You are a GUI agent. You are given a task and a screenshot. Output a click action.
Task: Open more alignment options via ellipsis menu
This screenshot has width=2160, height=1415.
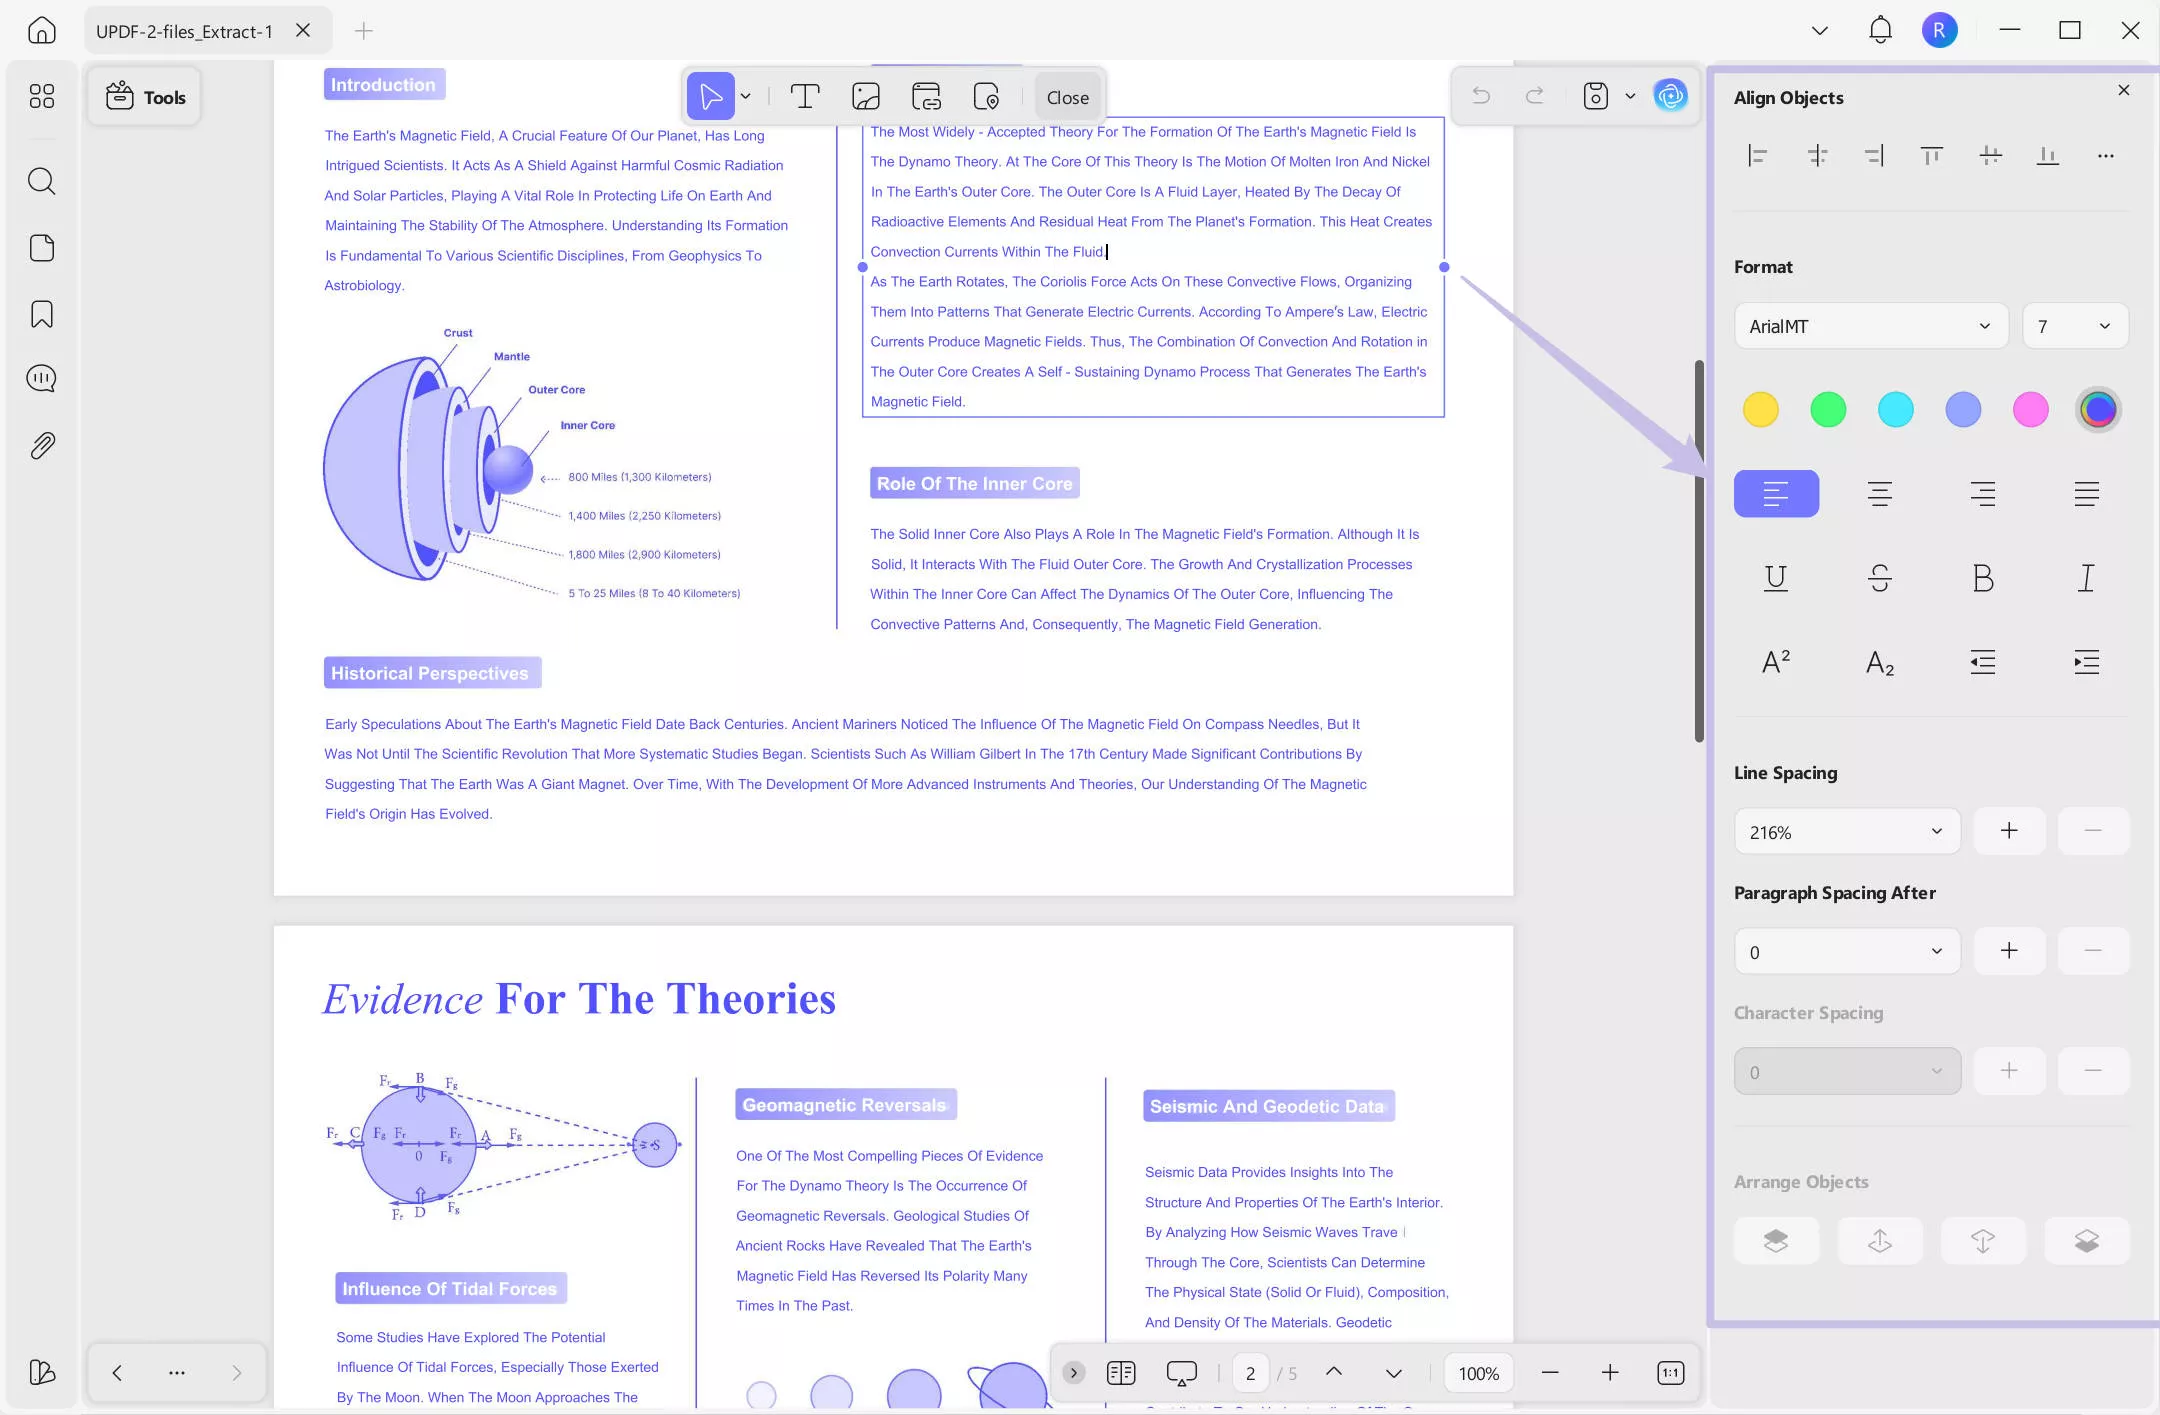coord(2105,156)
